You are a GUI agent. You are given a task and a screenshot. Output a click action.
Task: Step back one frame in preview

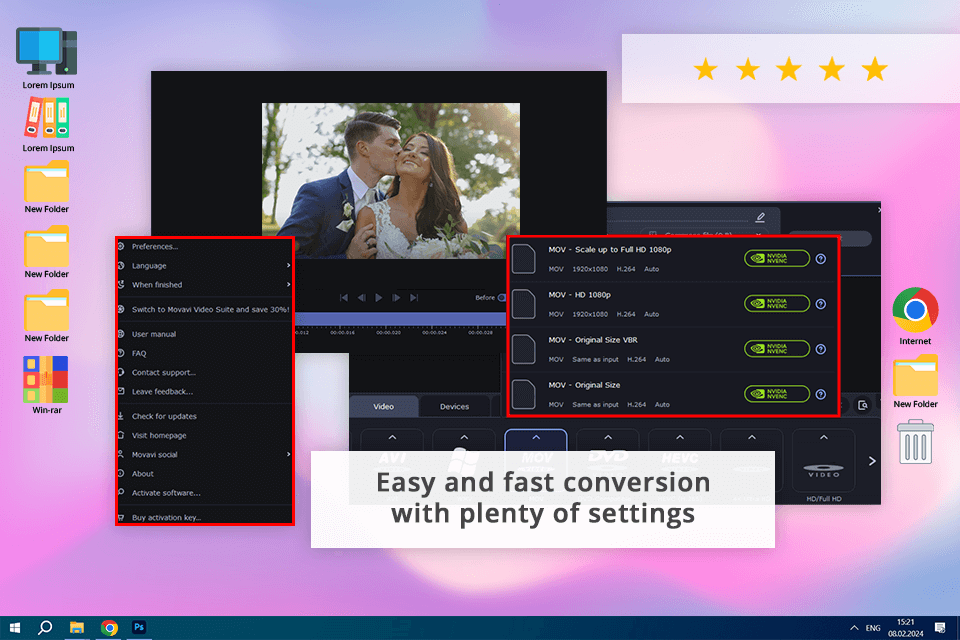(x=361, y=298)
